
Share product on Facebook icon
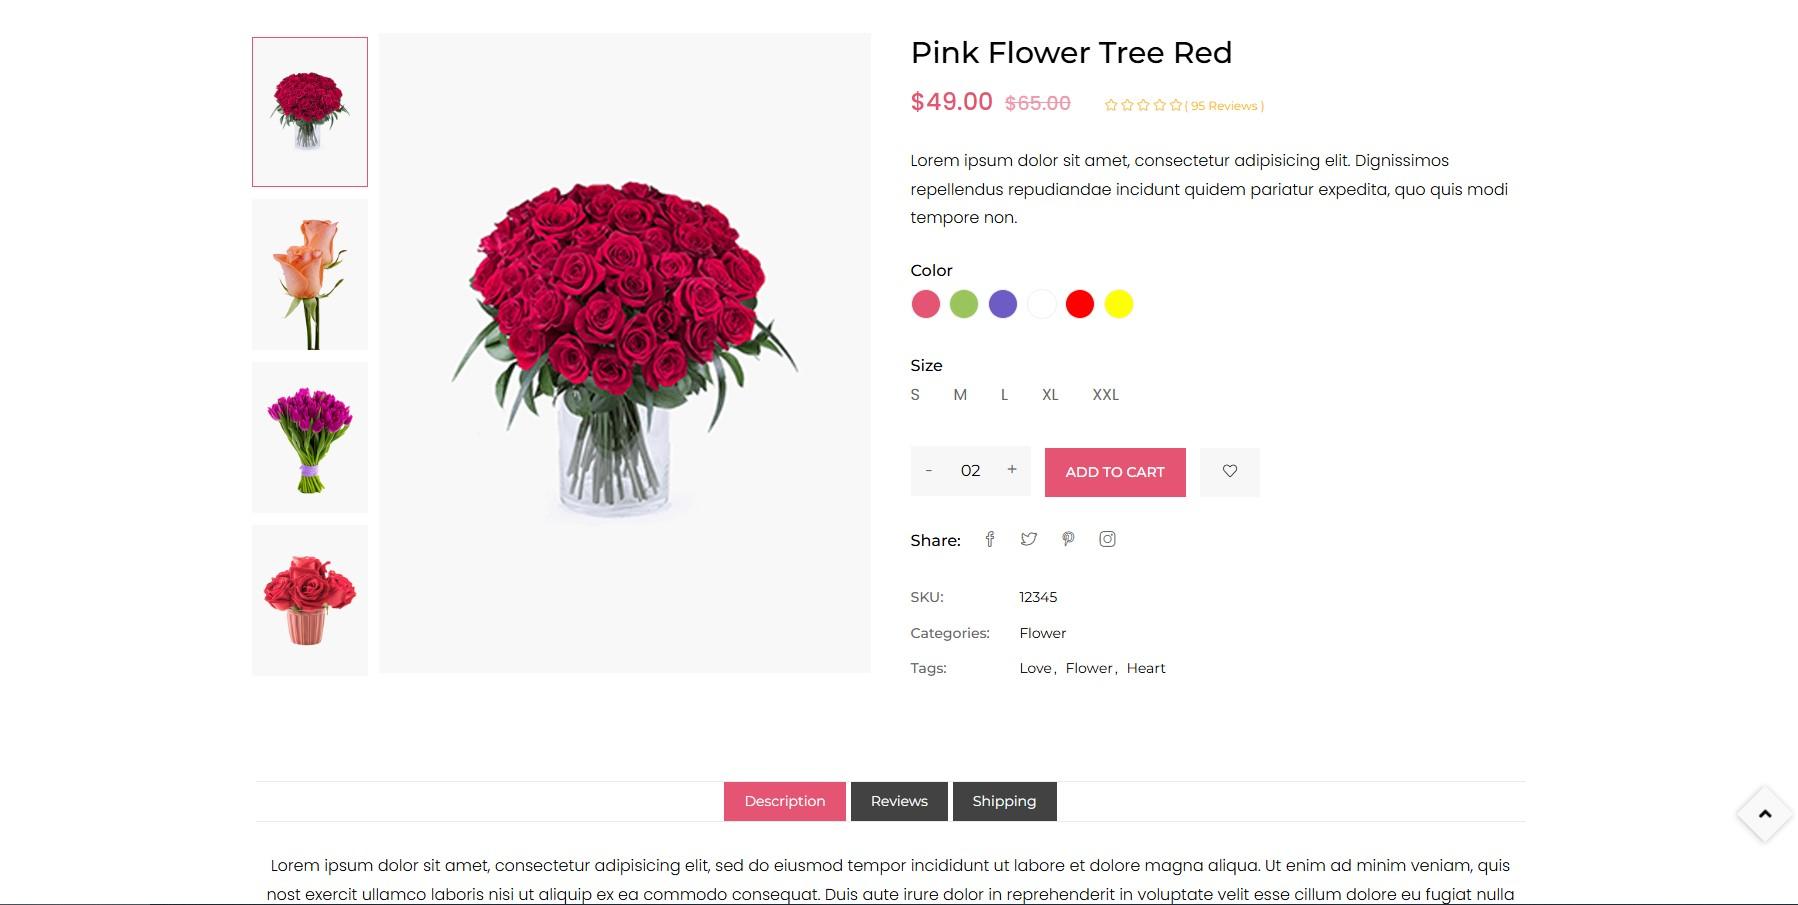click(x=990, y=539)
